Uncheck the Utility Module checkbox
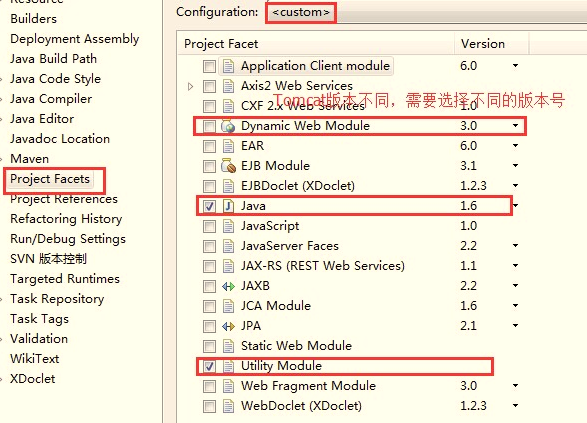The width and height of the screenshot is (587, 423). coord(209,366)
